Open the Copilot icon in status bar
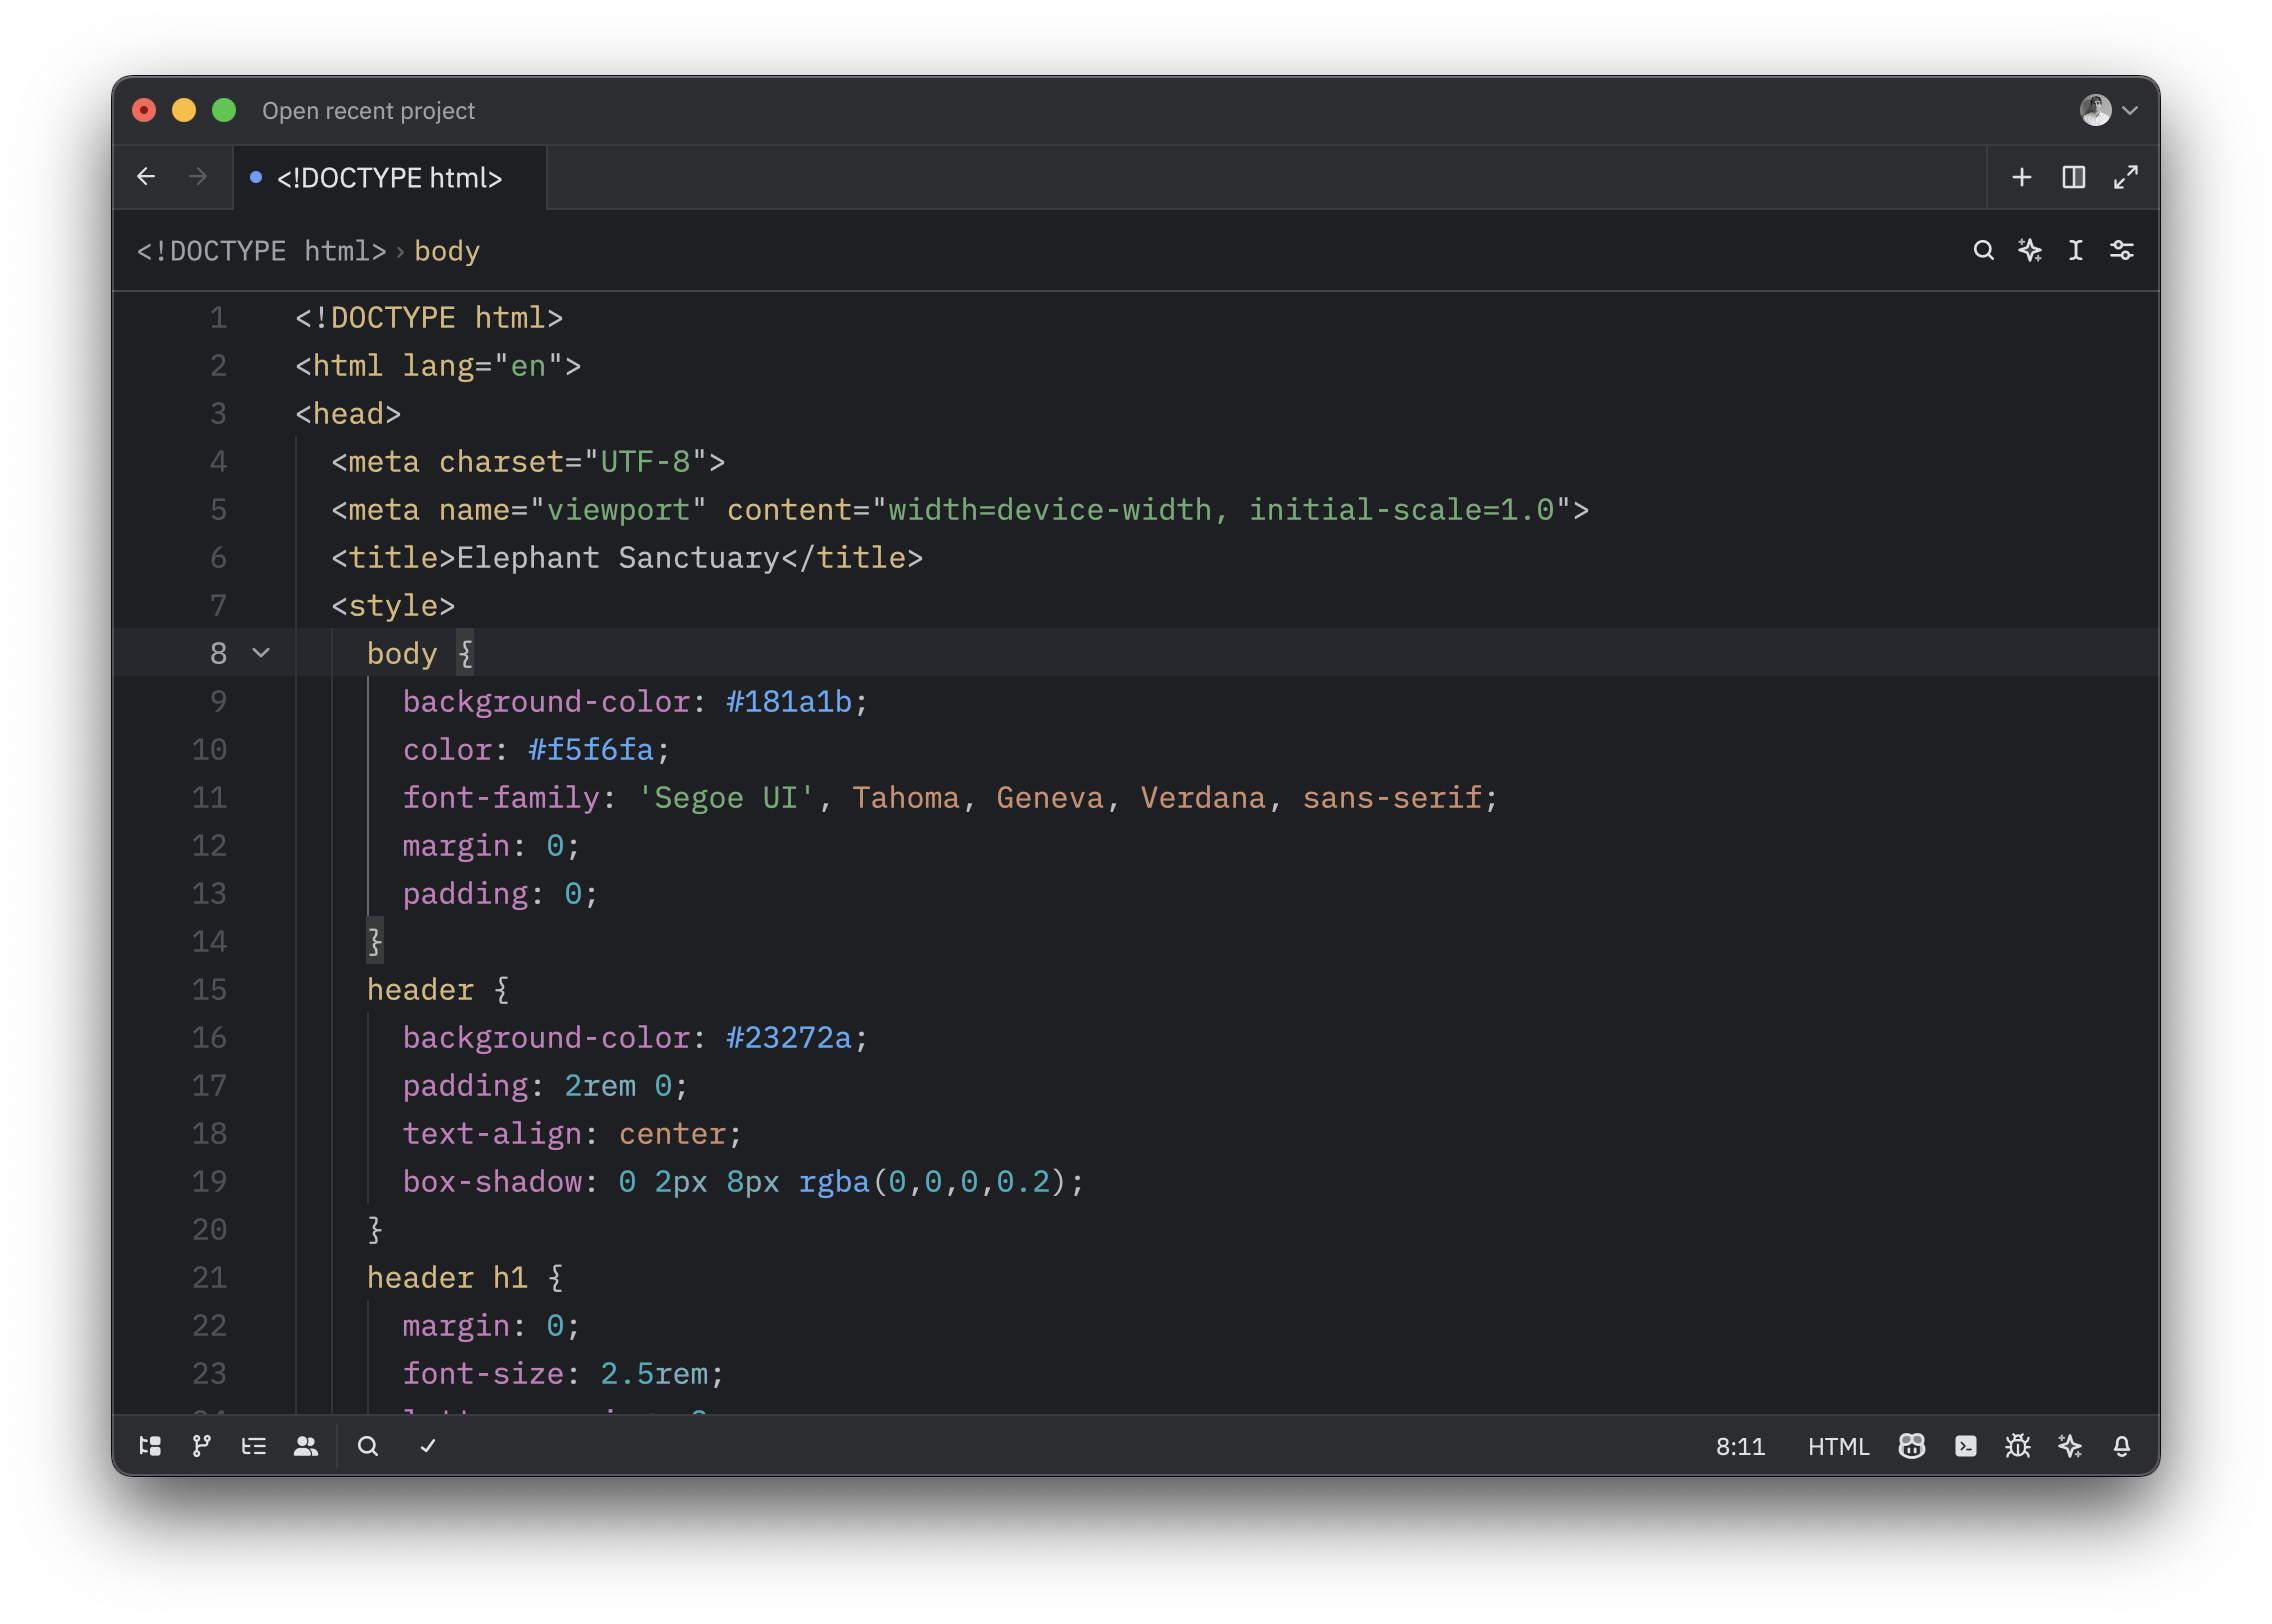 coord(1912,1446)
